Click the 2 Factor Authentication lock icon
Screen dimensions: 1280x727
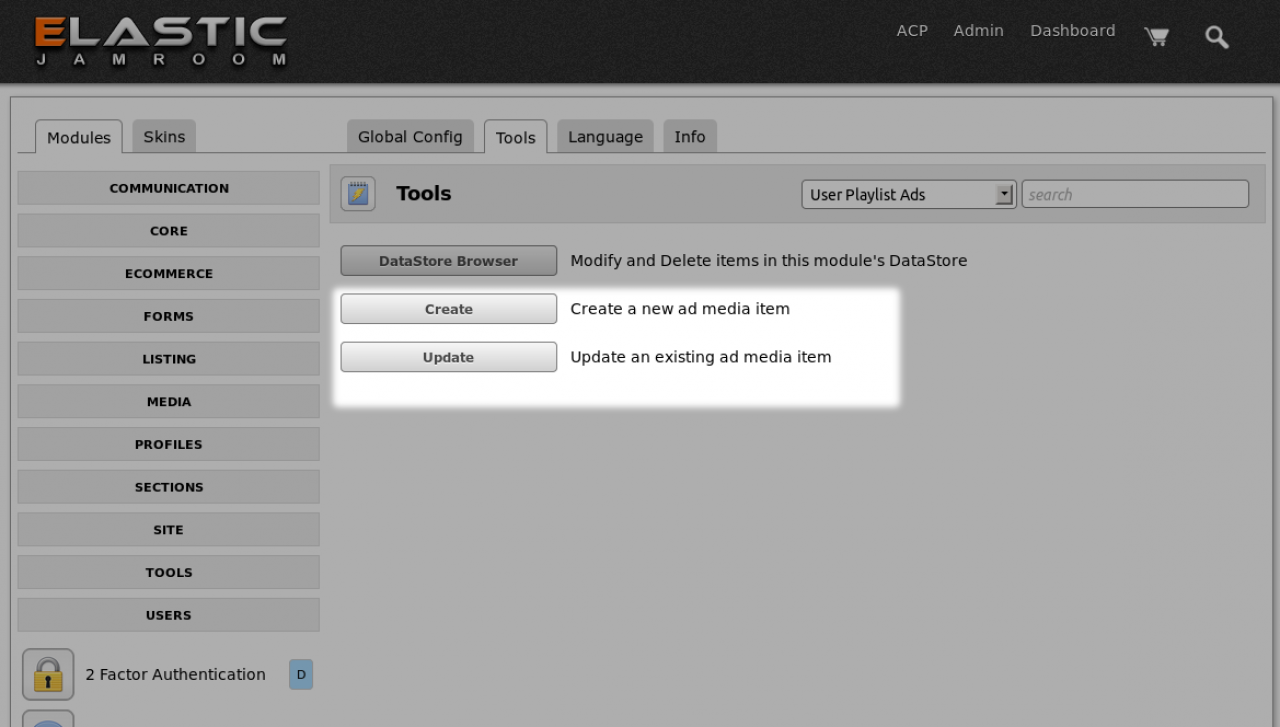[48, 675]
